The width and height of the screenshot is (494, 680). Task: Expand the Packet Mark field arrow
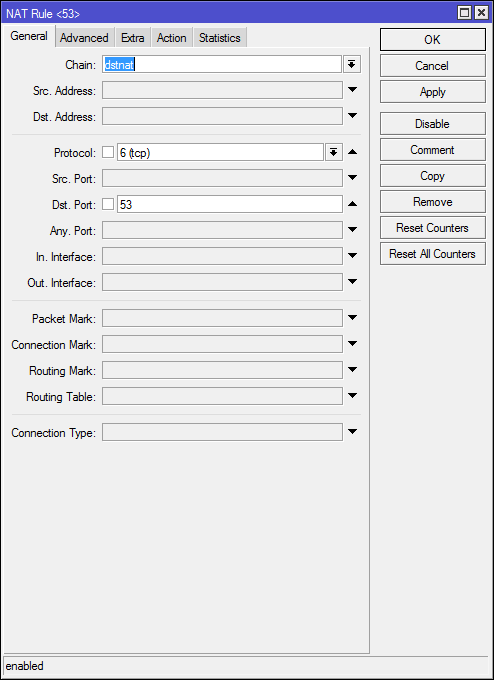click(353, 318)
